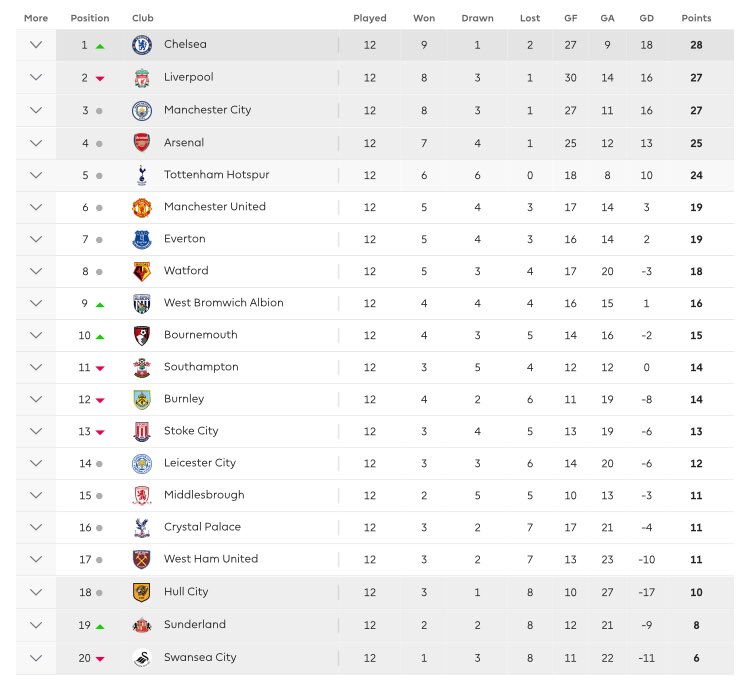Expand the Sunderland row chevron
The width and height of the screenshot is (750, 691).
[x=36, y=625]
